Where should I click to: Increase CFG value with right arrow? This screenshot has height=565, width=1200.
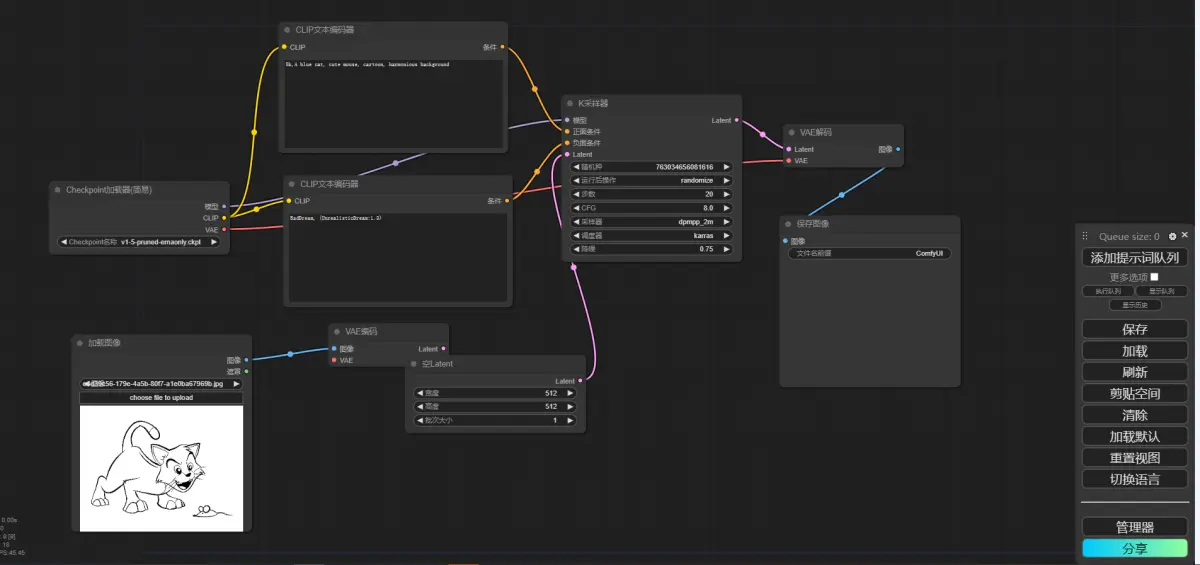(726, 208)
